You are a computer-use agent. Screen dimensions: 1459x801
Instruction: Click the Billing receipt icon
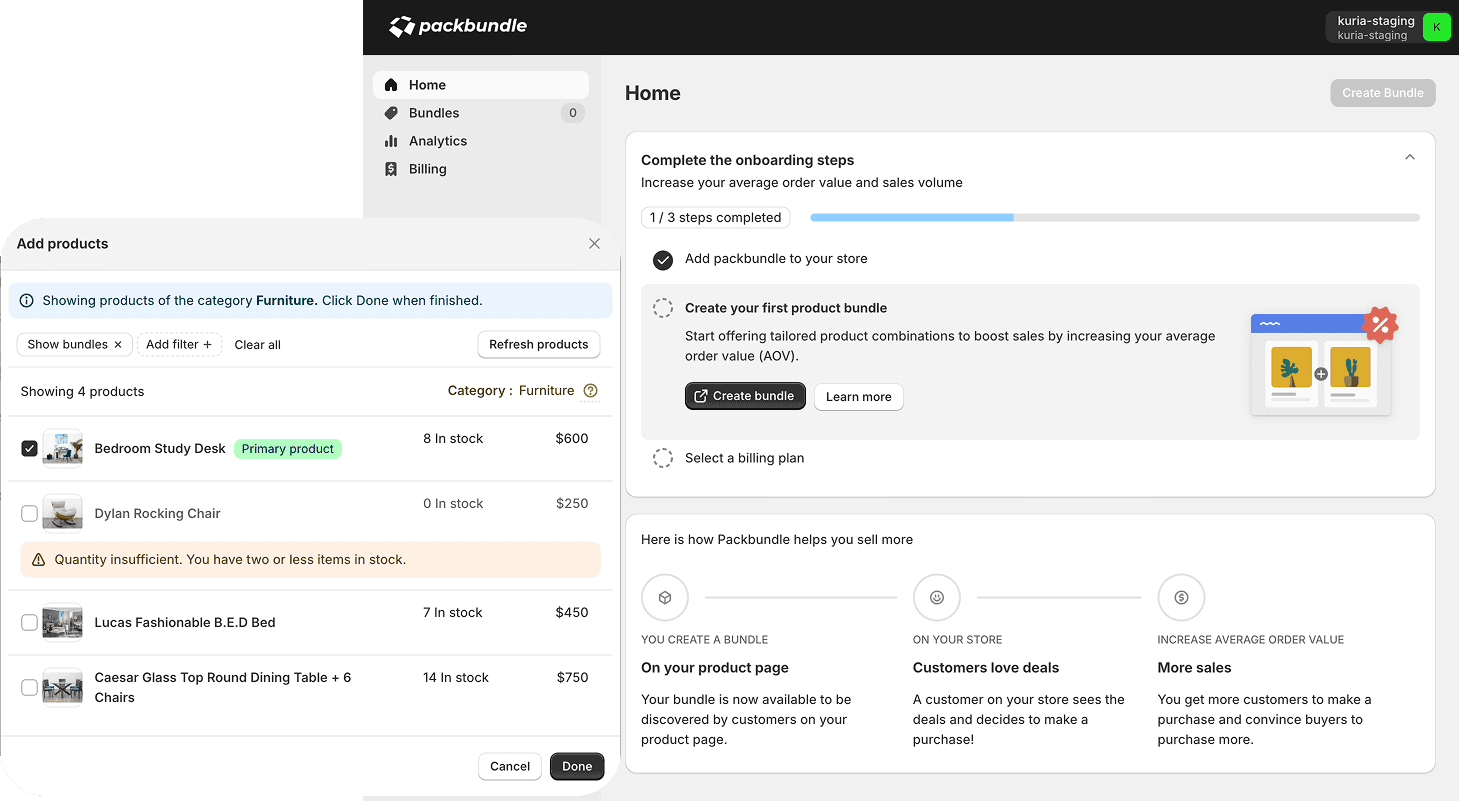391,169
